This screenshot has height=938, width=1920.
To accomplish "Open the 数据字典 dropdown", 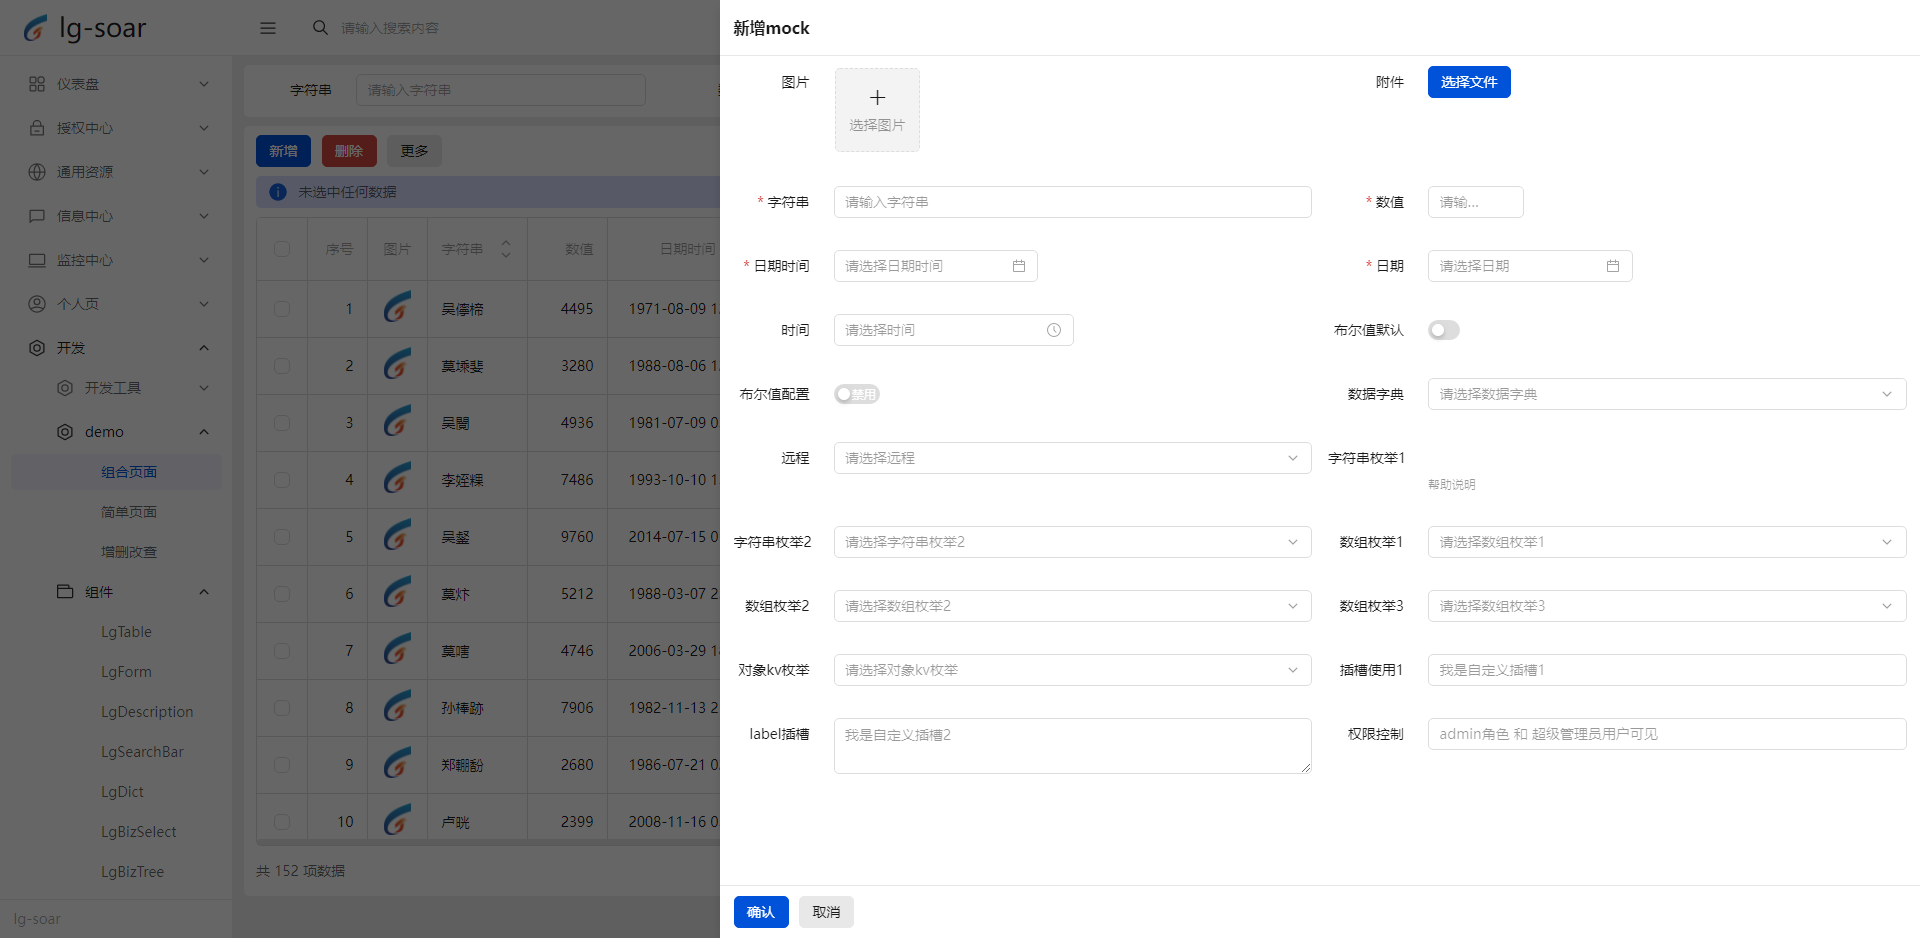I will click(1666, 394).
